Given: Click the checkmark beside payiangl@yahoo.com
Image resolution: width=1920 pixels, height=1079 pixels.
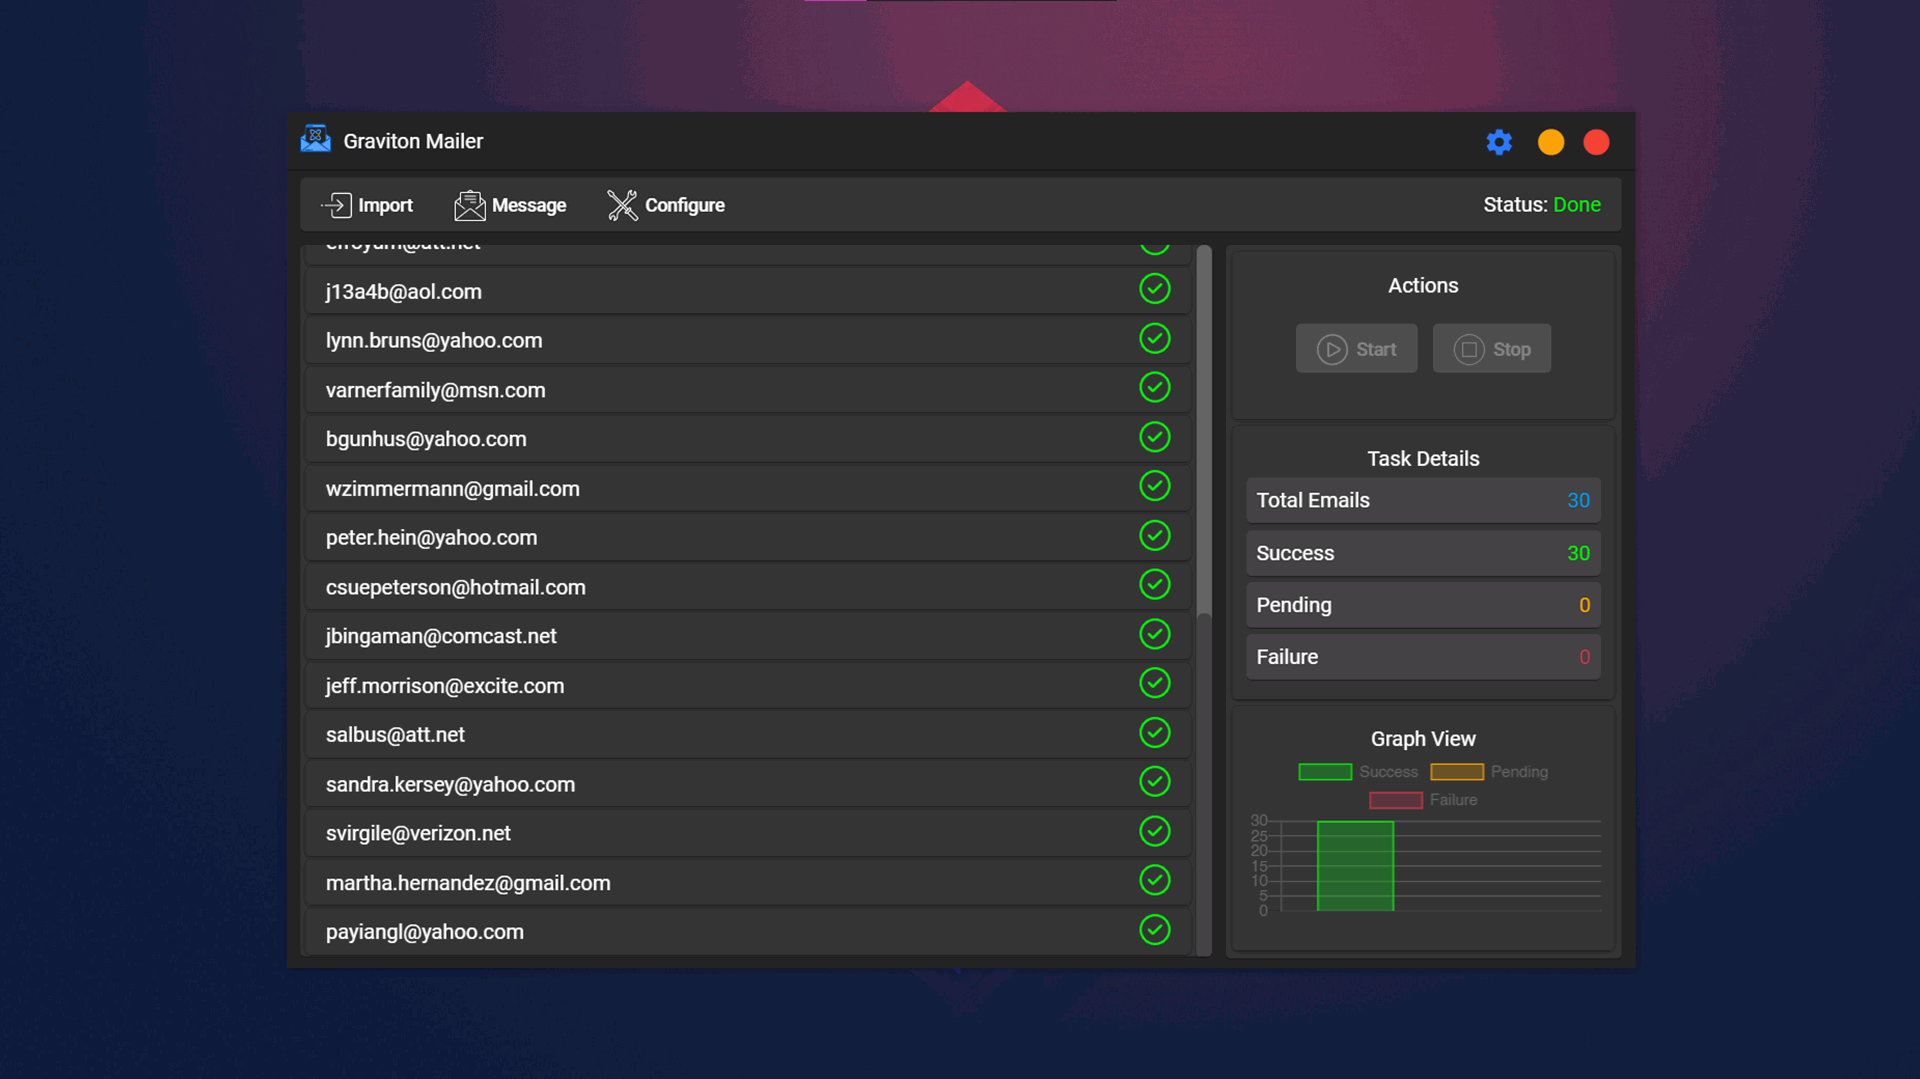Looking at the screenshot, I should coord(1155,930).
